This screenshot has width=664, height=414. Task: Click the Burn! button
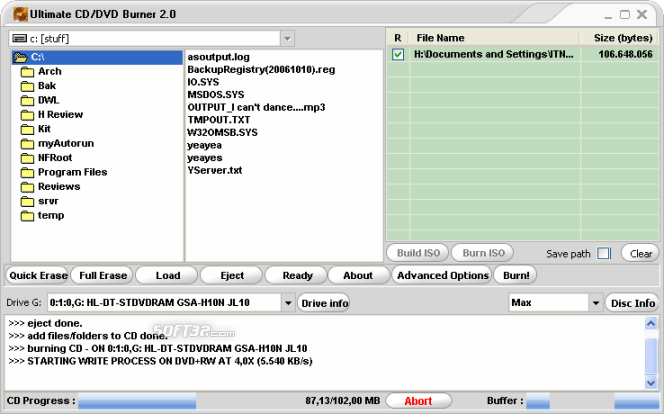[x=515, y=276]
